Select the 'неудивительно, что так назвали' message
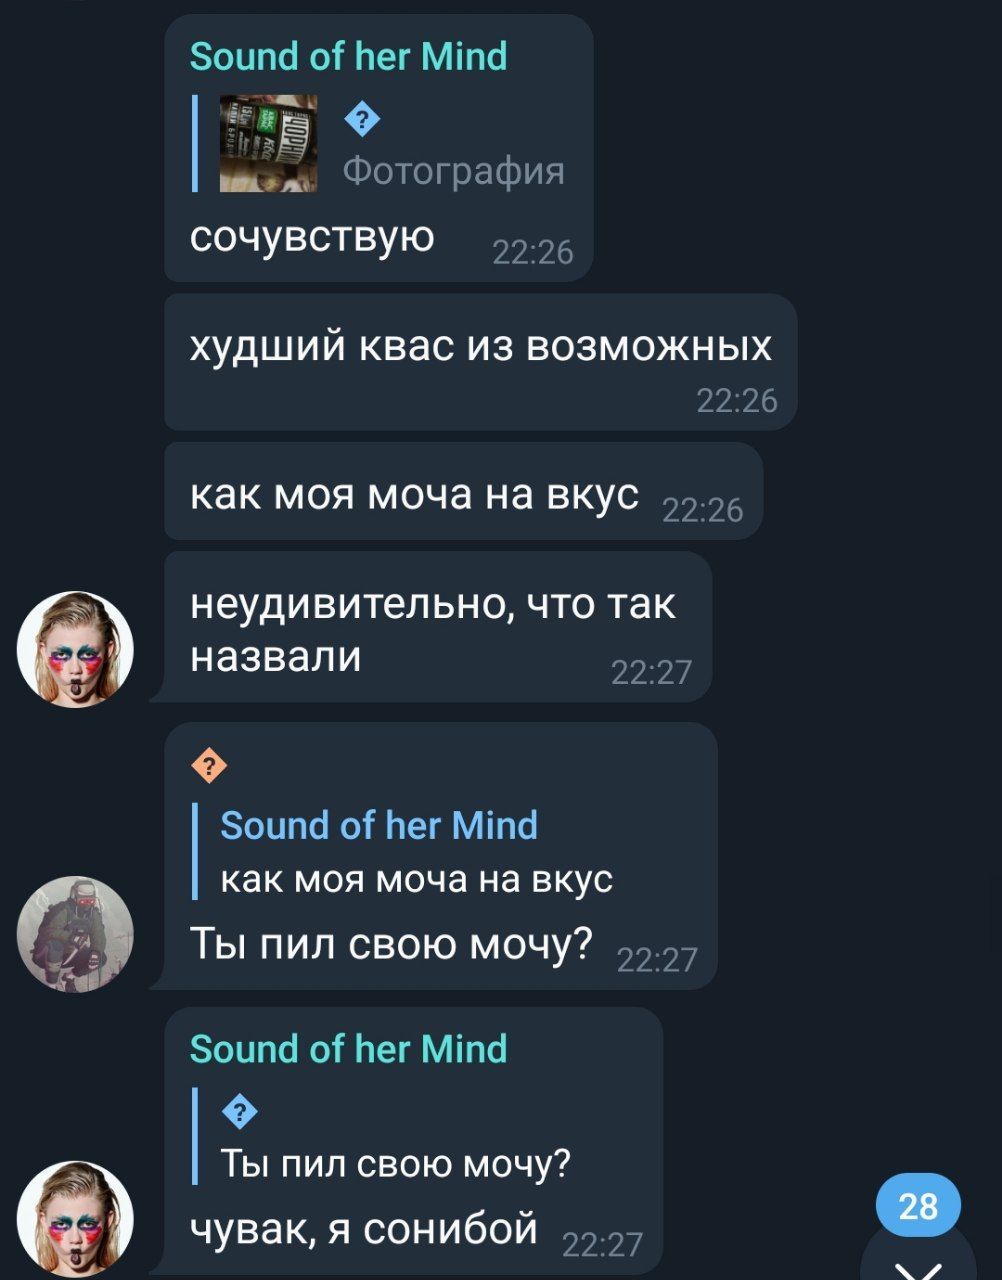Image resolution: width=1002 pixels, height=1280 pixels. 438,628
